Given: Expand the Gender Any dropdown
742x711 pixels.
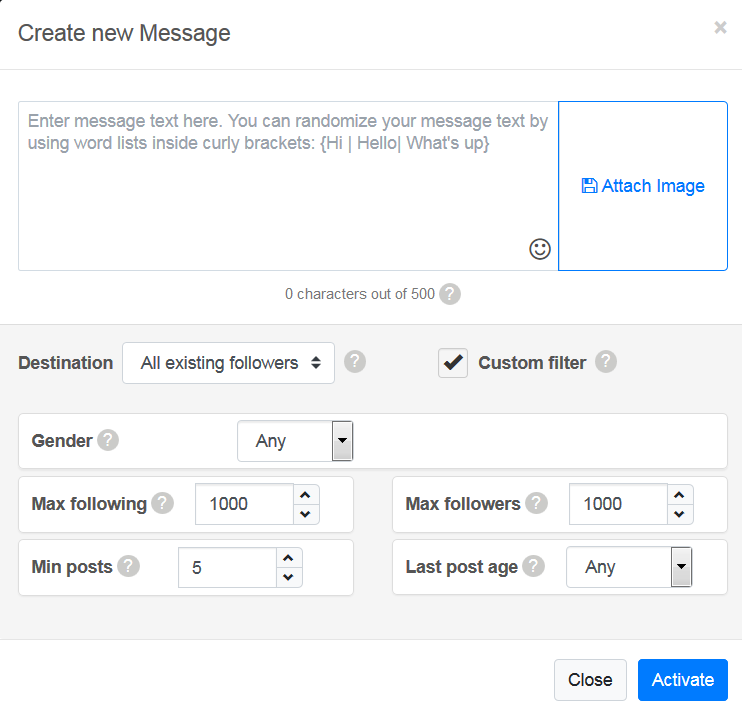Looking at the screenshot, I should pyautogui.click(x=295, y=441).
